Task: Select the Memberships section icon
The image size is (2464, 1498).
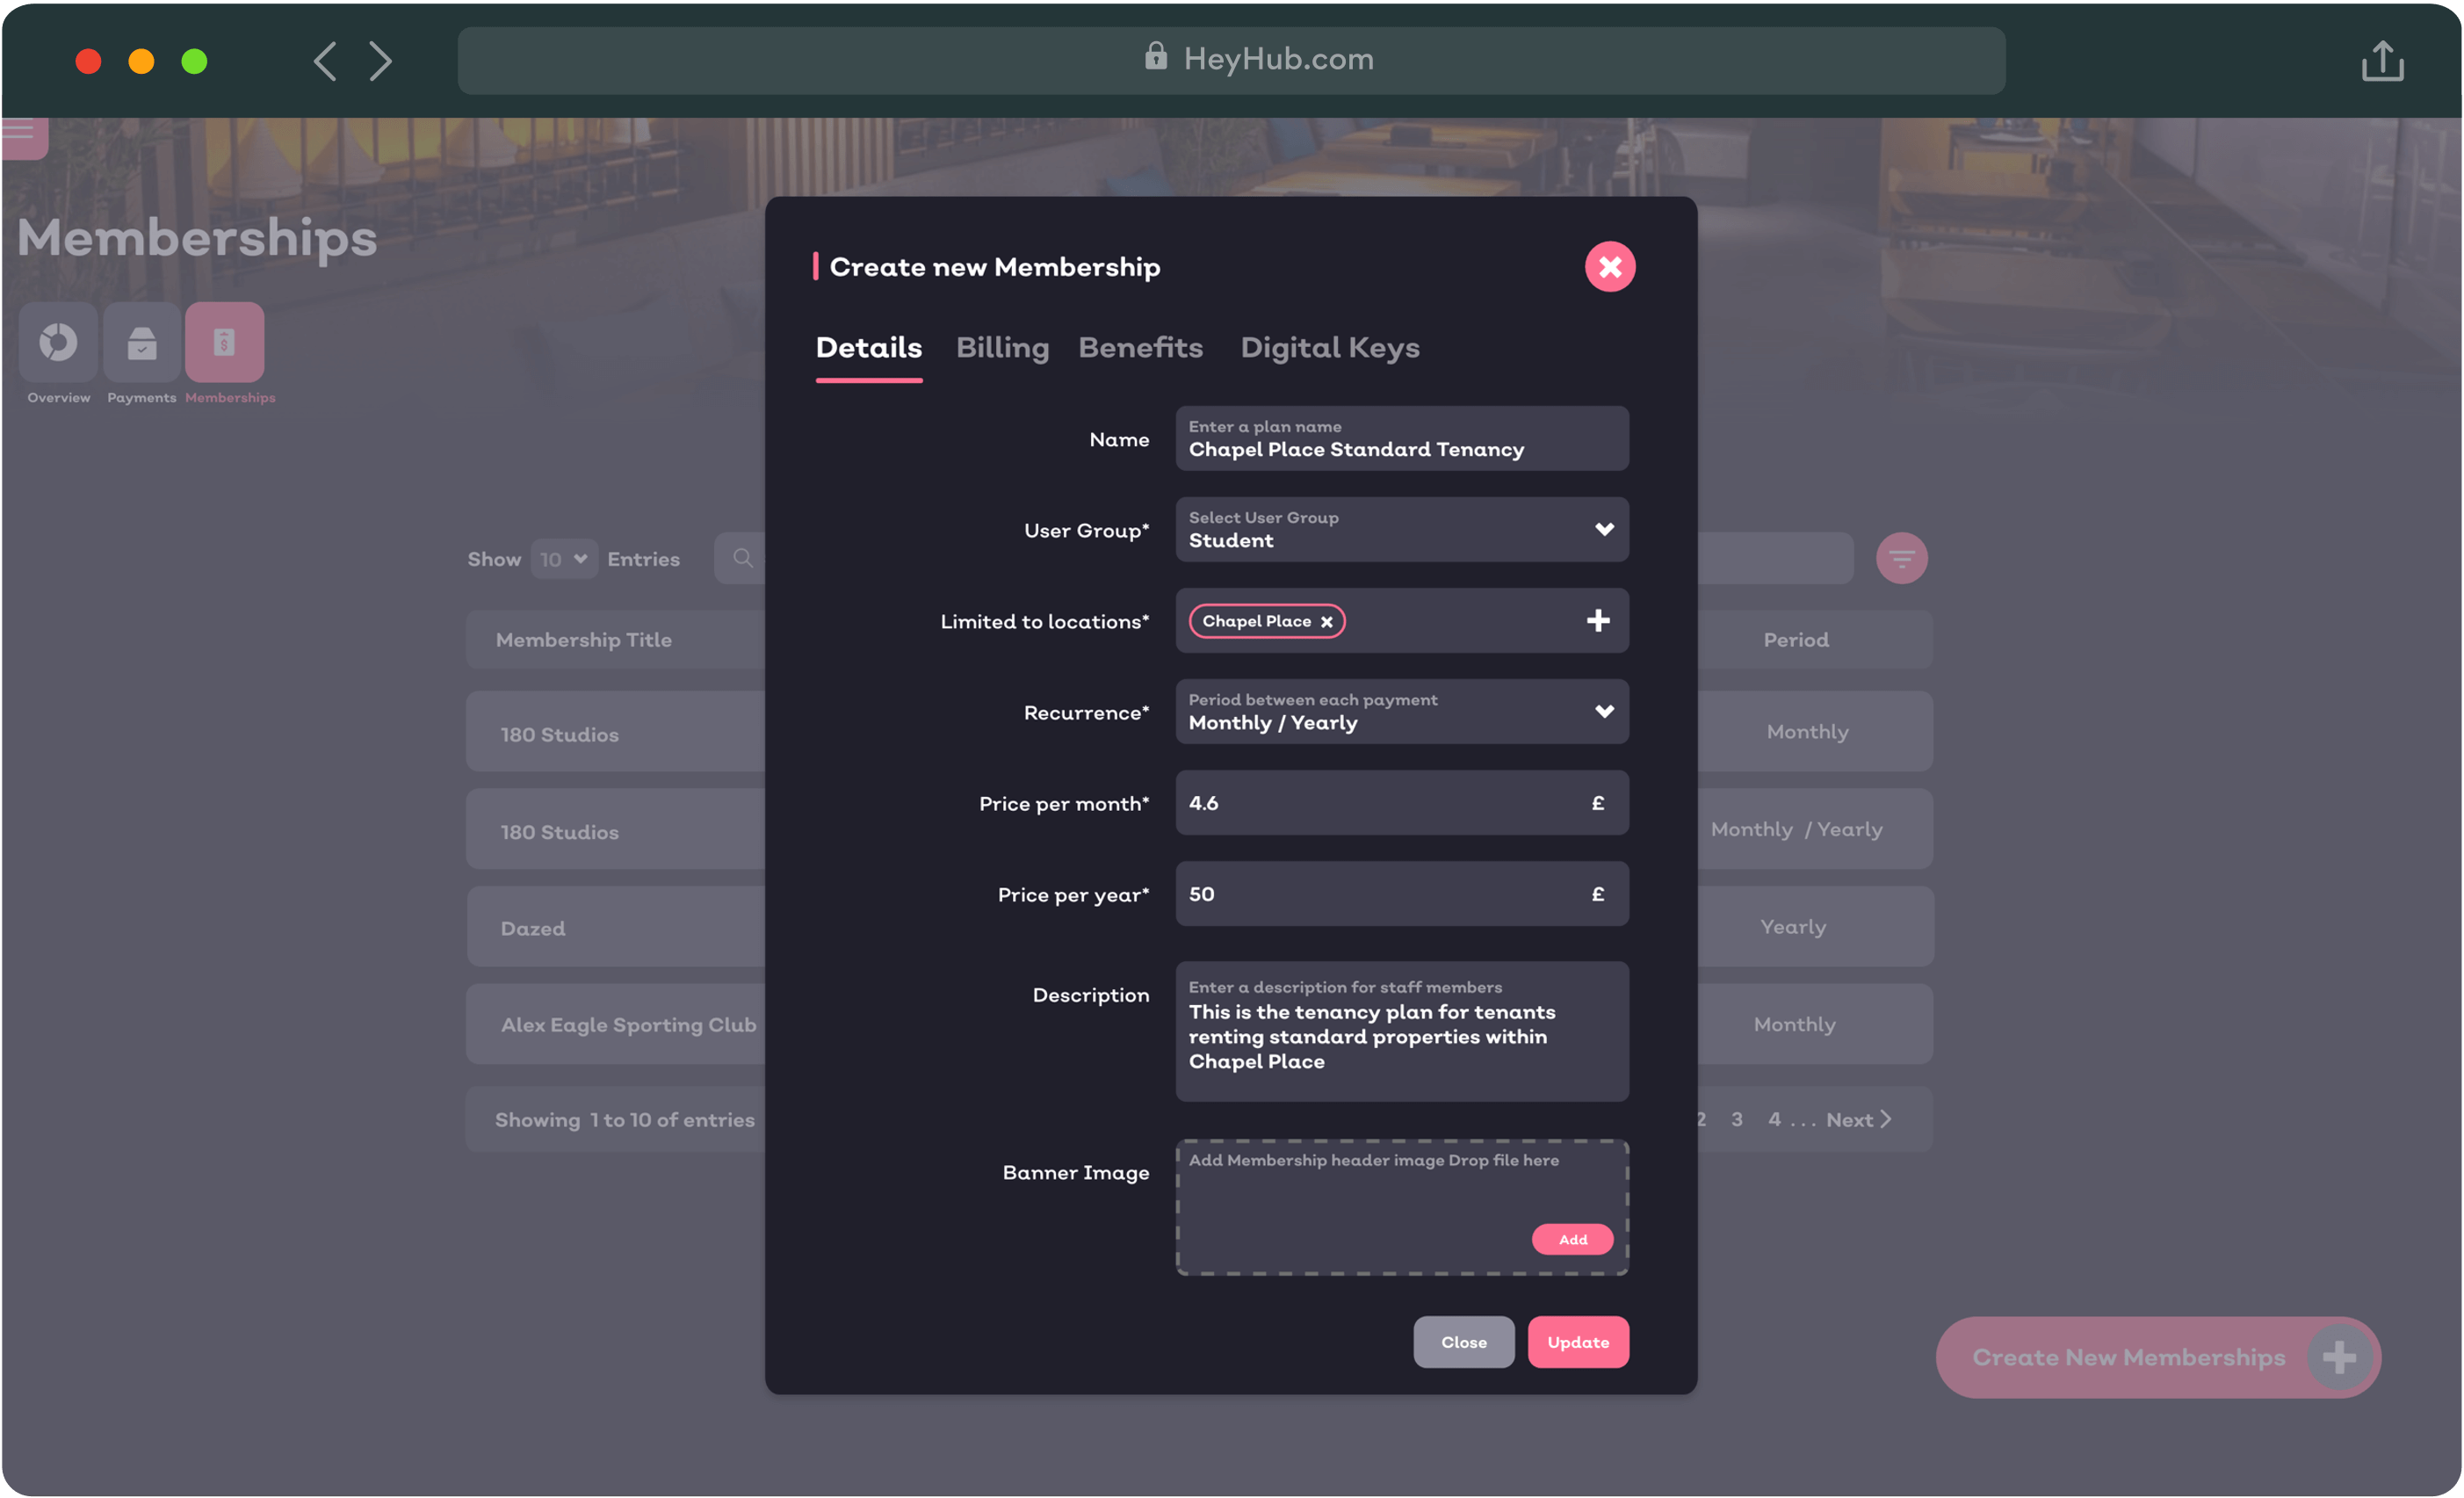Action: click(224, 343)
